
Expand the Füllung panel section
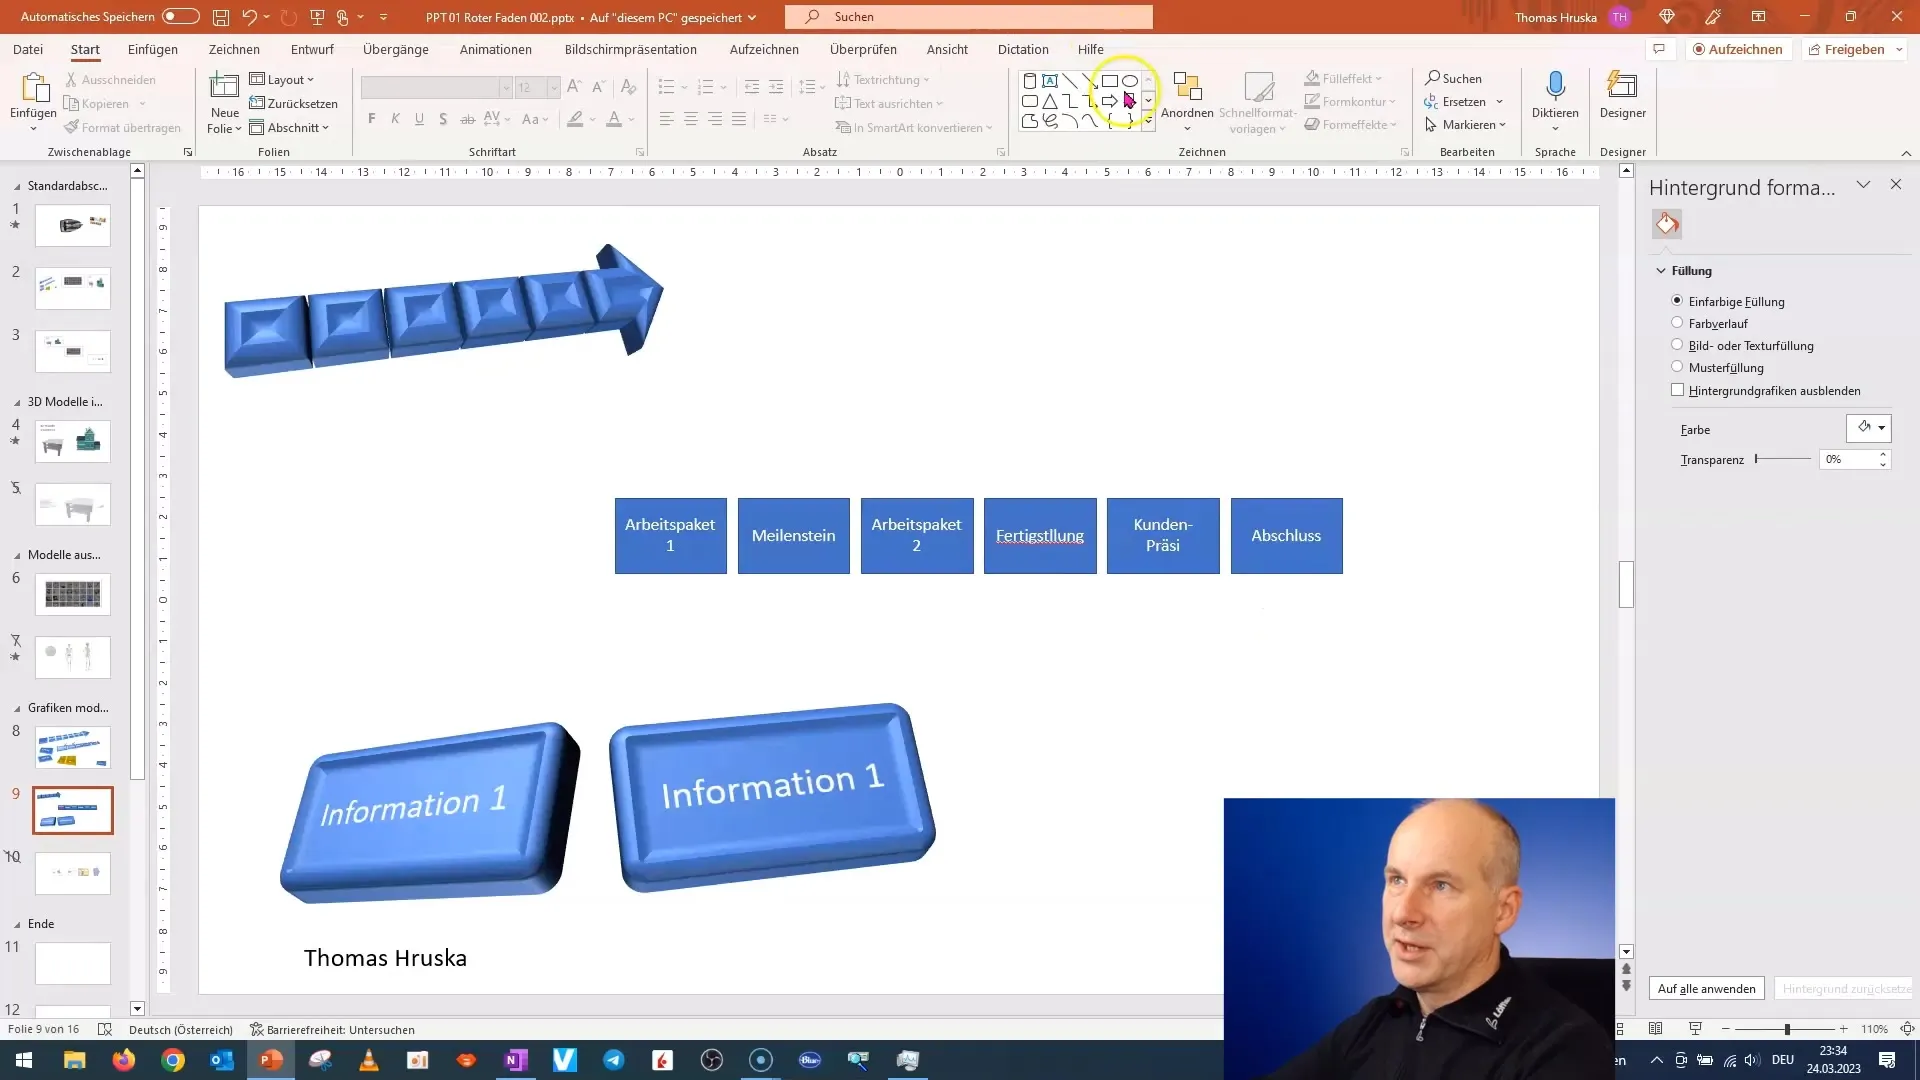click(x=1662, y=270)
